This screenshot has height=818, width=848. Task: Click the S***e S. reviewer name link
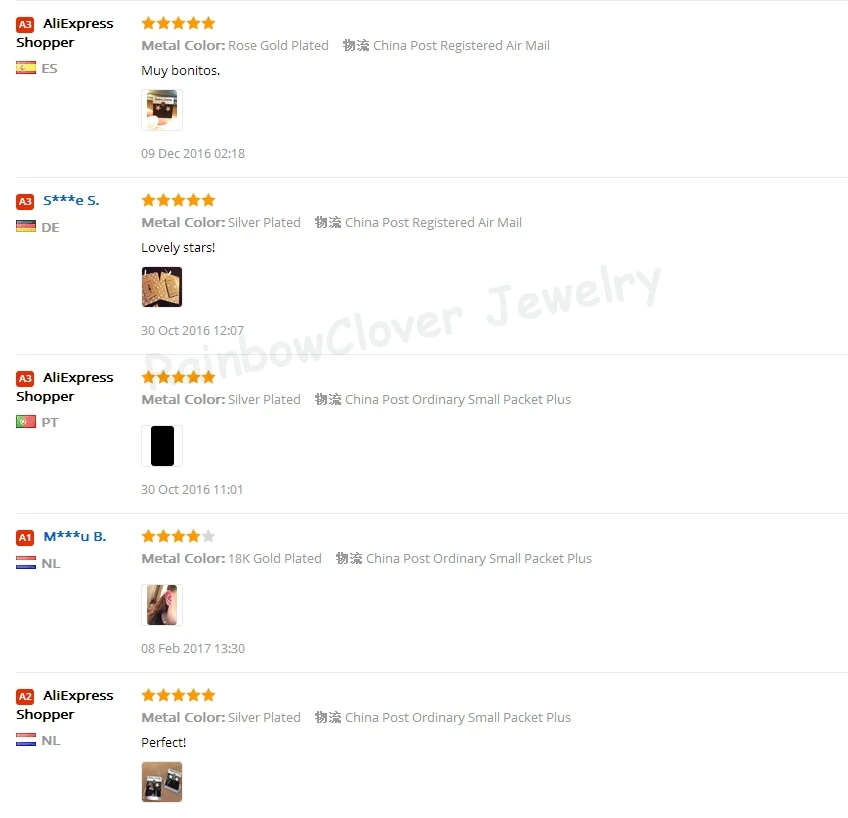point(71,201)
